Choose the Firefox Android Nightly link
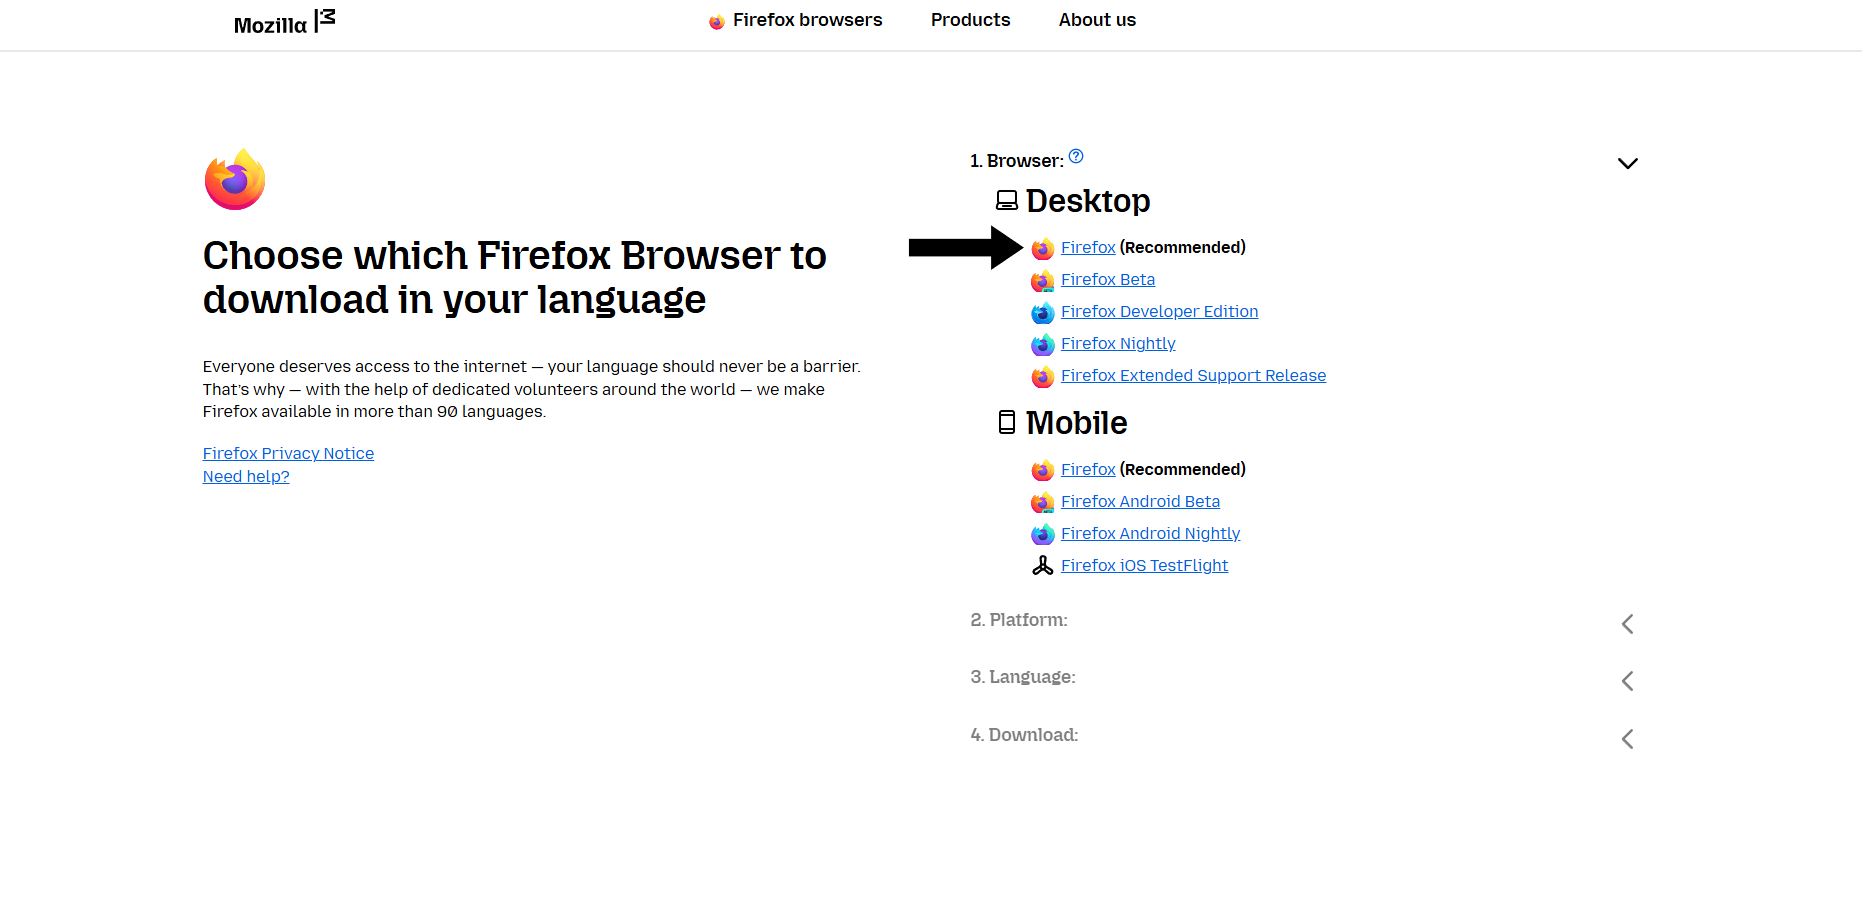Image resolution: width=1862 pixels, height=910 pixels. coord(1151,533)
